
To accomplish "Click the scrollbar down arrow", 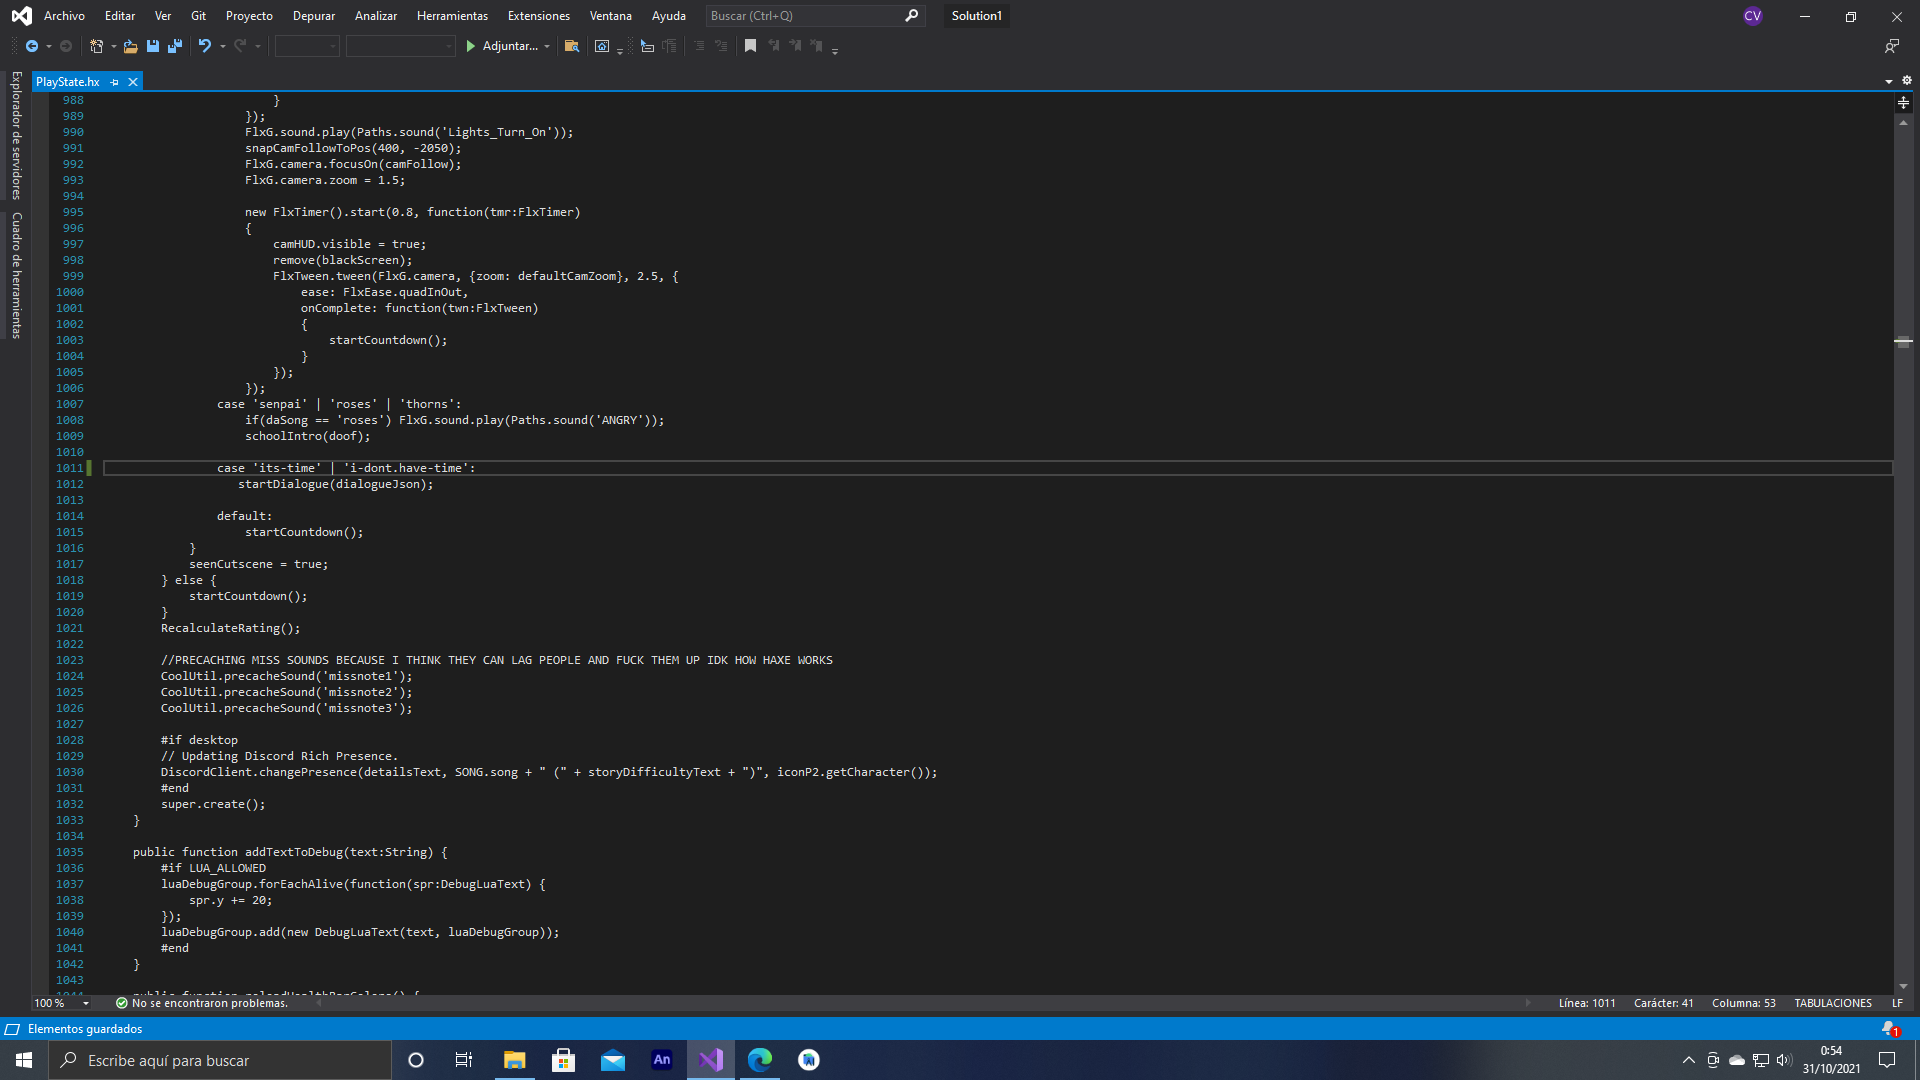I will click(1903, 986).
